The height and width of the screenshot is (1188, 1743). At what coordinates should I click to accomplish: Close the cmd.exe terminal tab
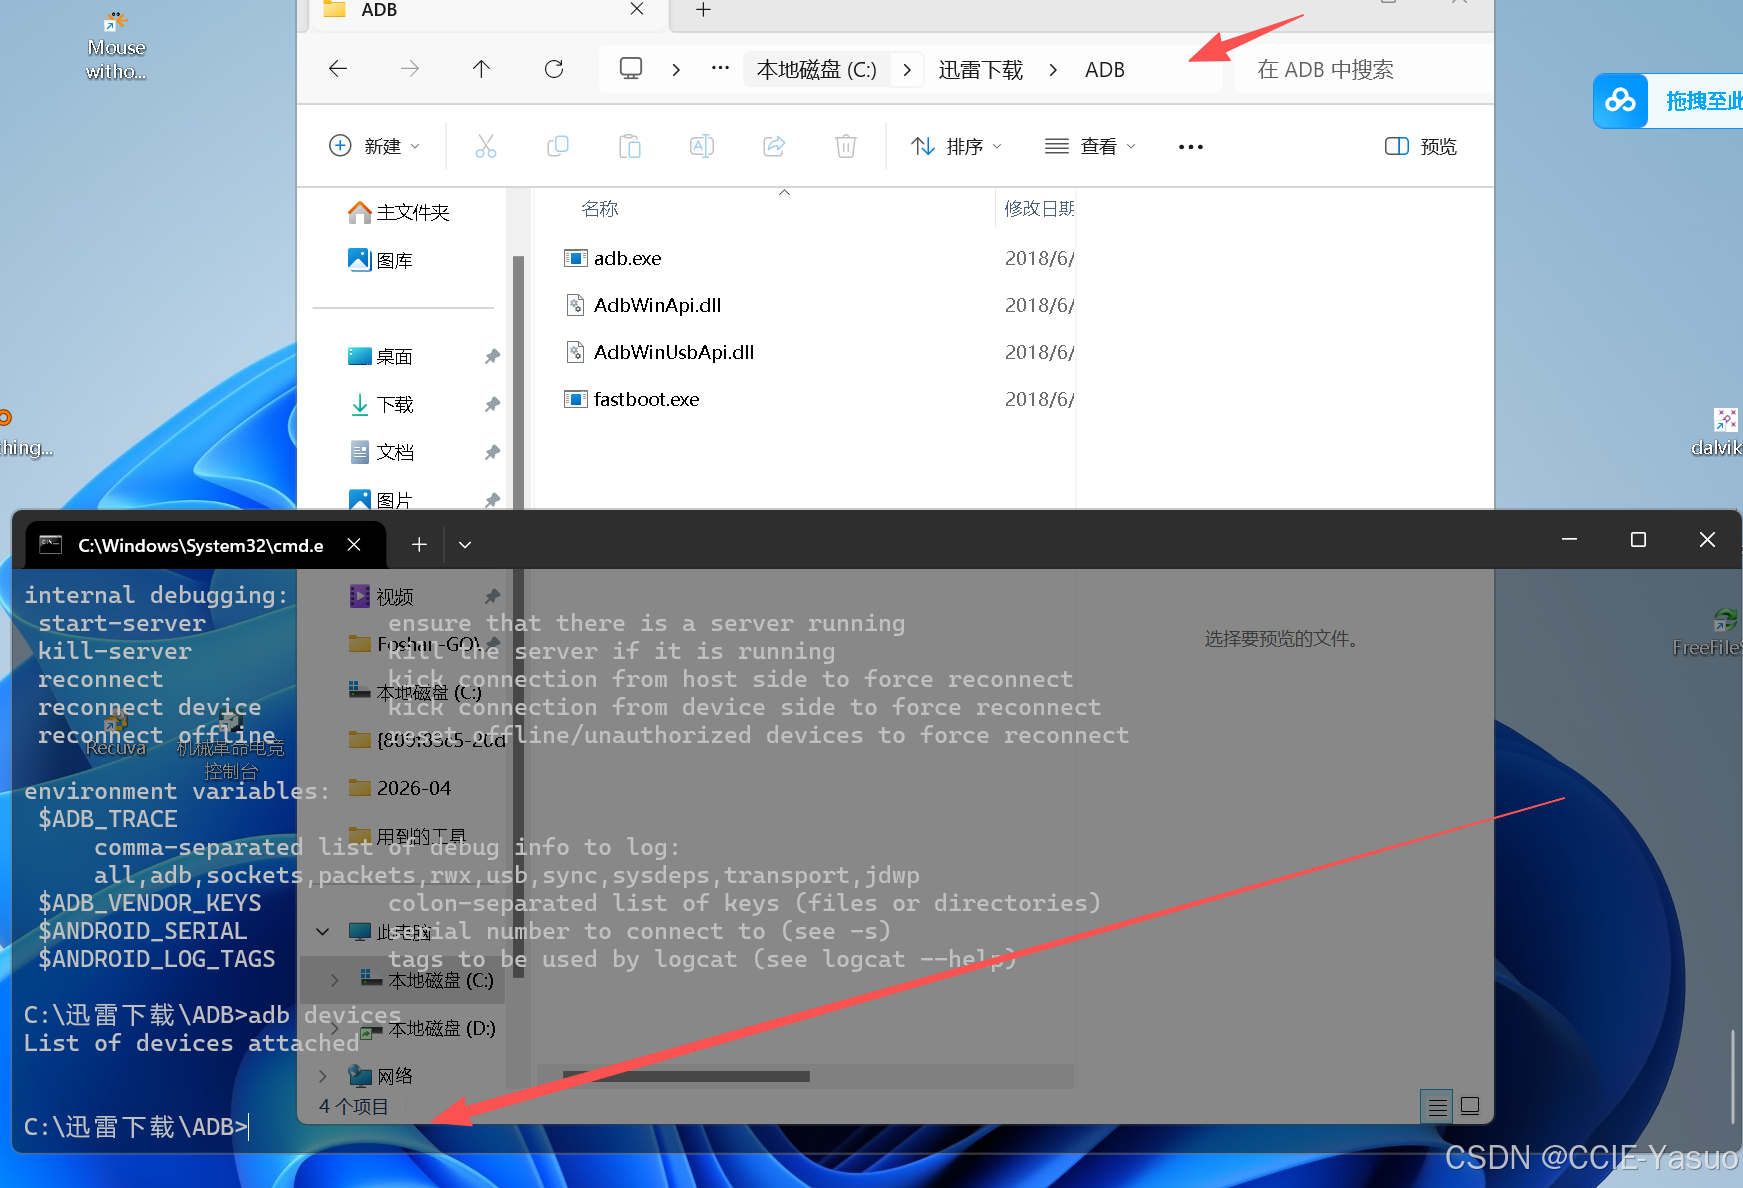(354, 544)
